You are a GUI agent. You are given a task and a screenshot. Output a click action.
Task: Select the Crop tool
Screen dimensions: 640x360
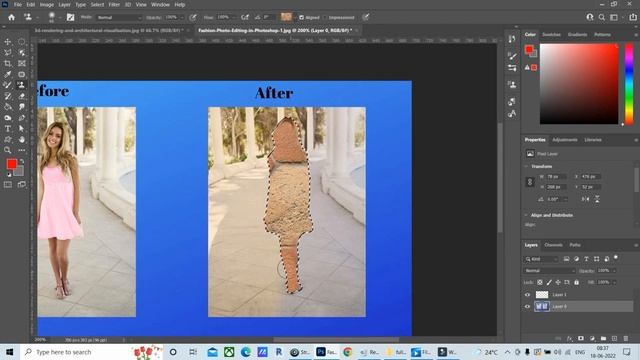[x=8, y=63]
